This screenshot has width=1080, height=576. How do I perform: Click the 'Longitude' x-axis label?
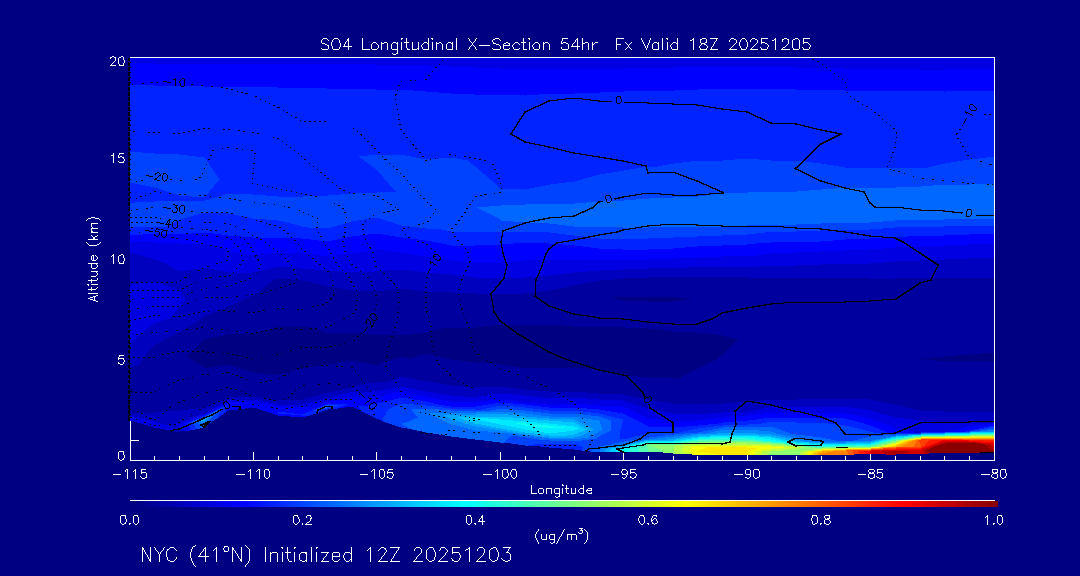pos(561,490)
